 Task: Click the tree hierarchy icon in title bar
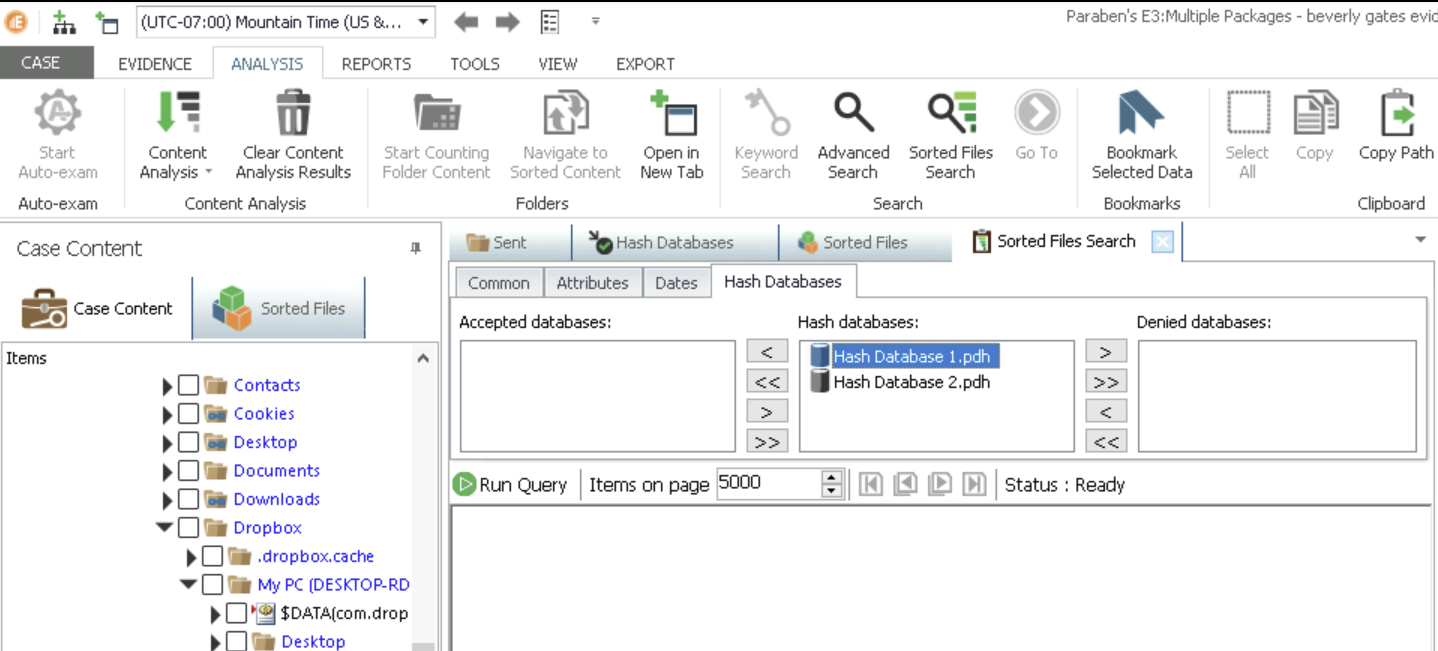pos(64,22)
